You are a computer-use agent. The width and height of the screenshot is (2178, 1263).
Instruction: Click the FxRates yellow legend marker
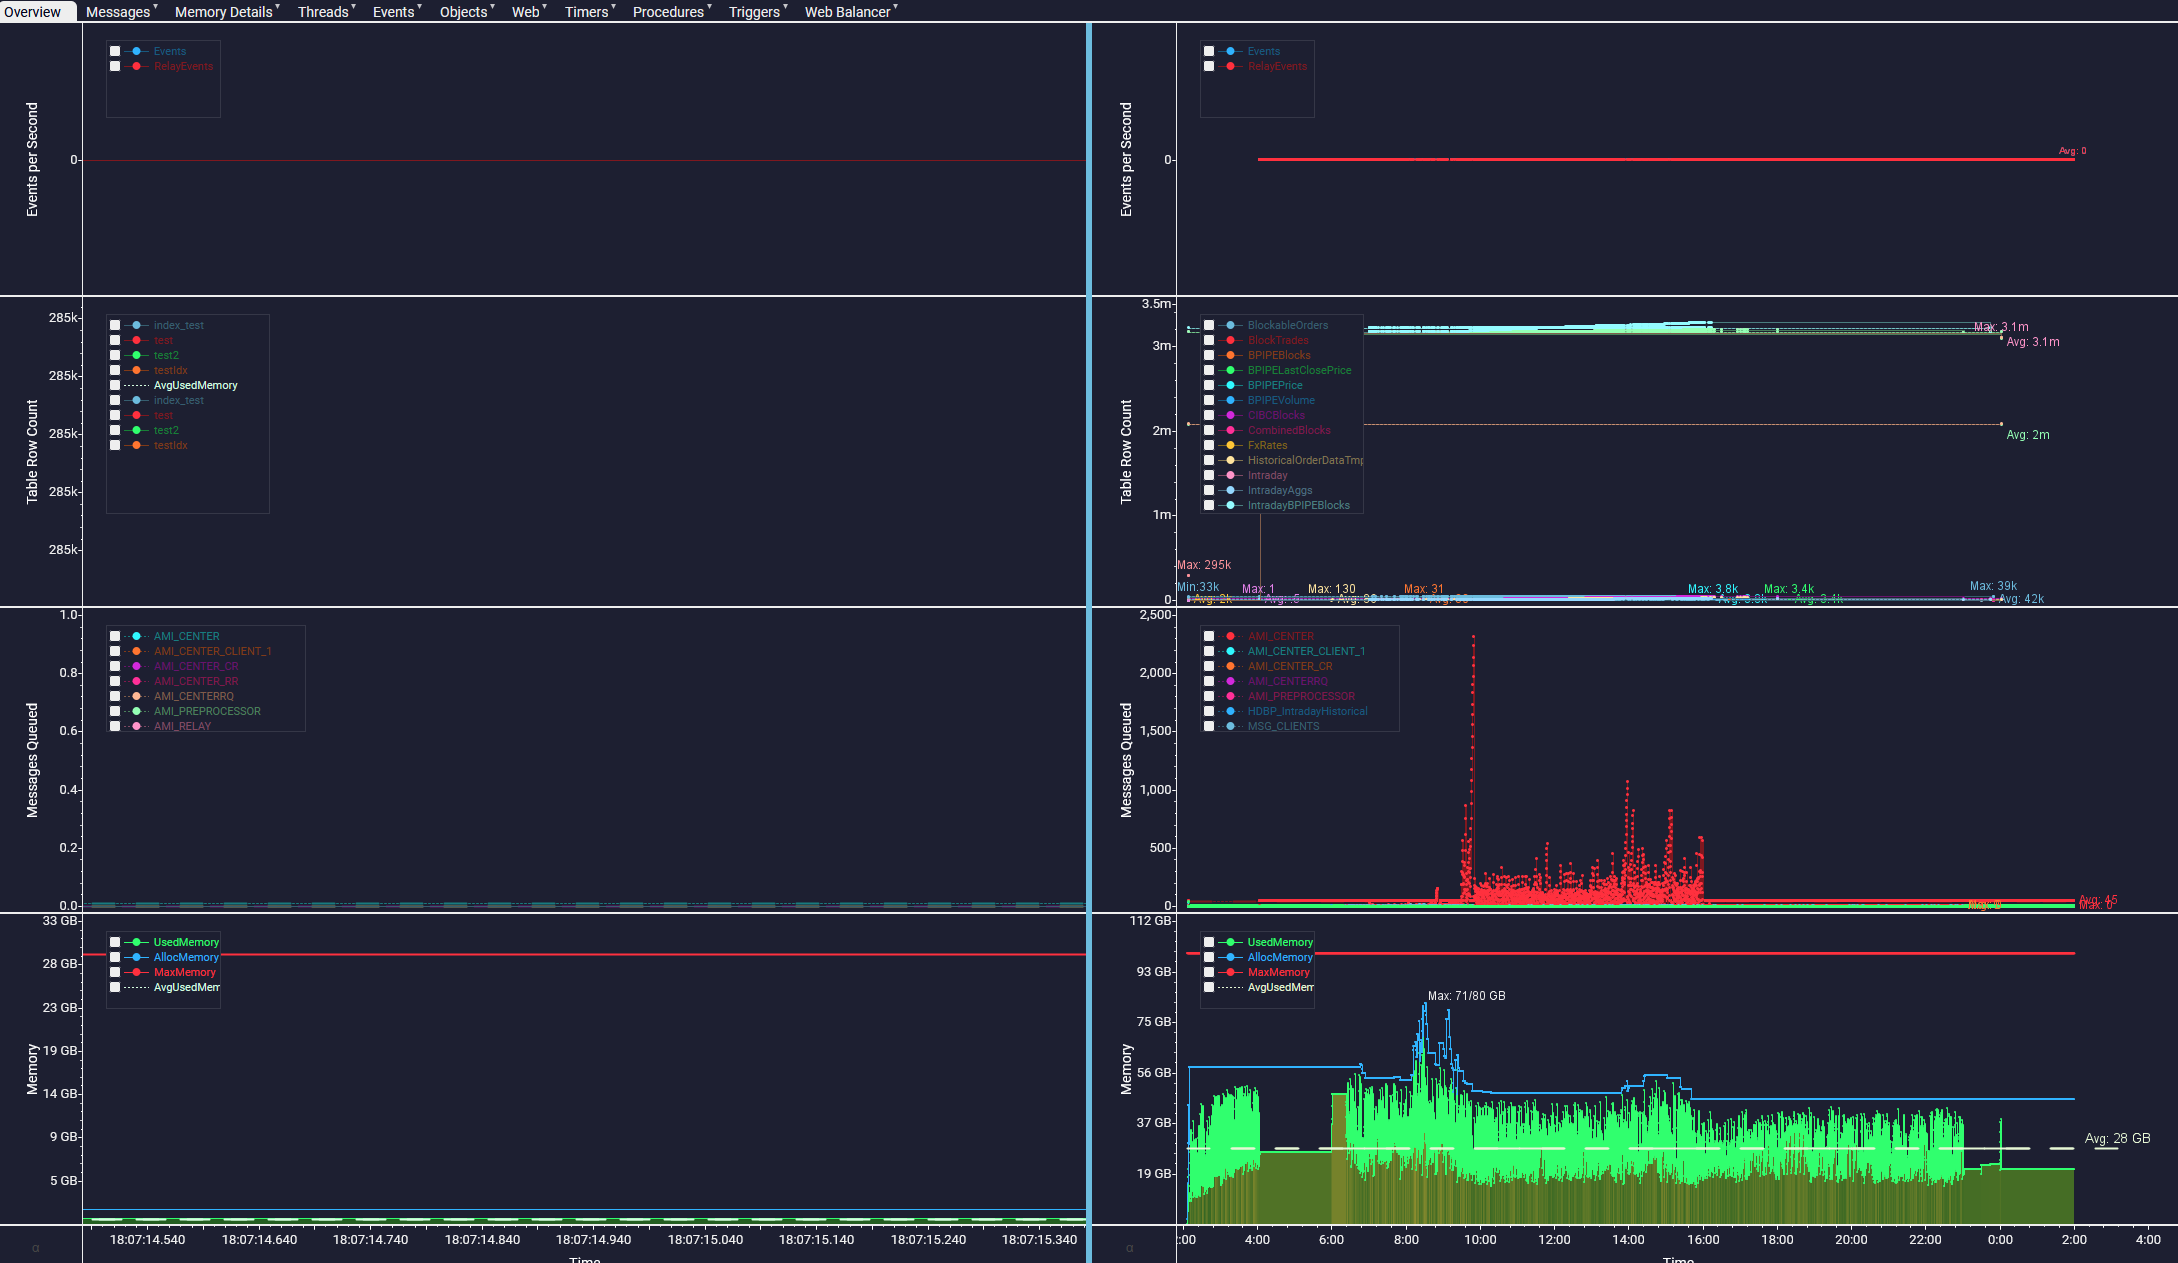1230,445
